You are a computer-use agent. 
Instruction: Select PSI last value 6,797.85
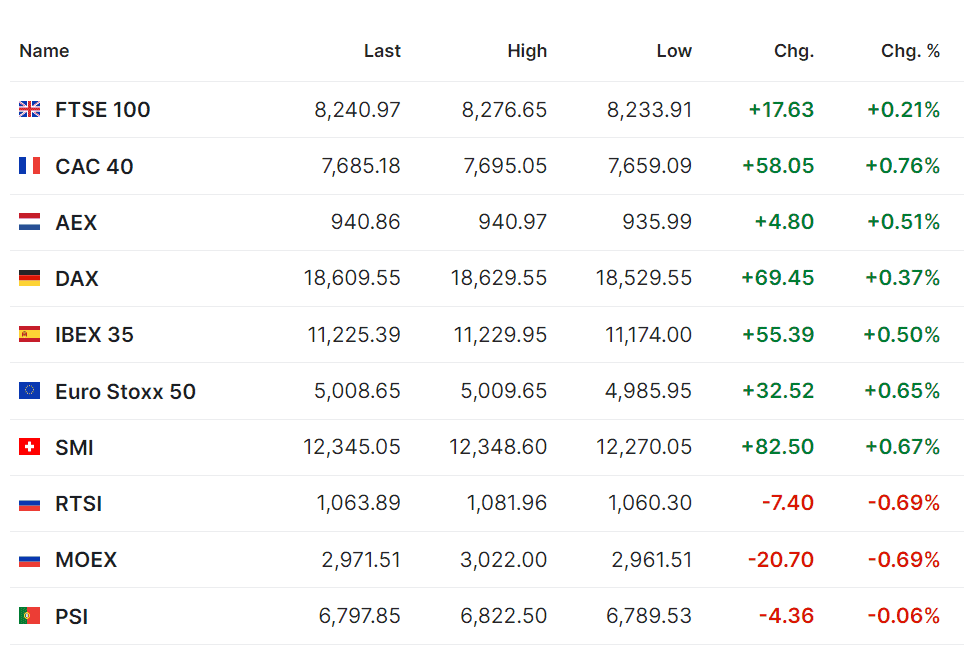click(360, 616)
